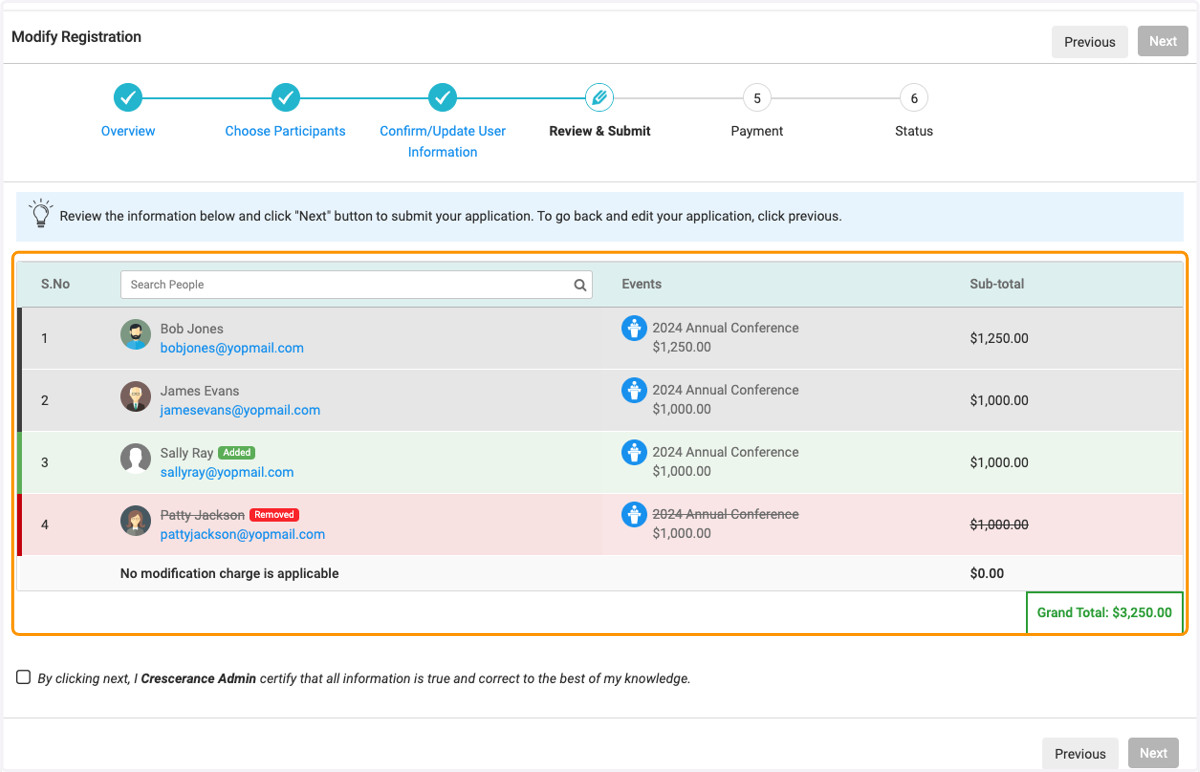Click the bottom Previous button
The image size is (1200, 772).
pos(1080,754)
